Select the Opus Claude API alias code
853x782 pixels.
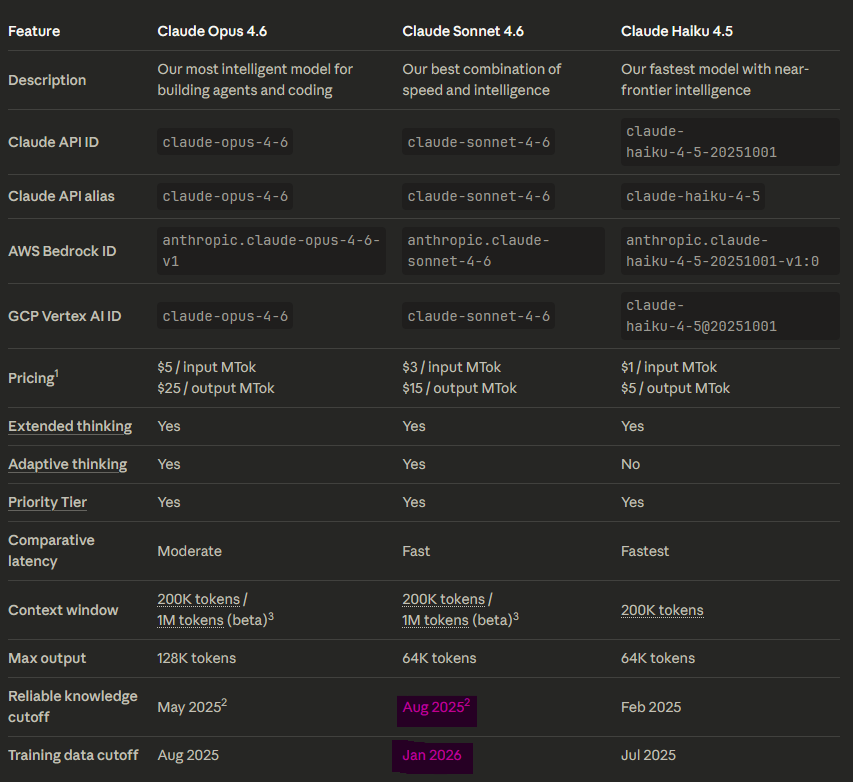(225, 196)
